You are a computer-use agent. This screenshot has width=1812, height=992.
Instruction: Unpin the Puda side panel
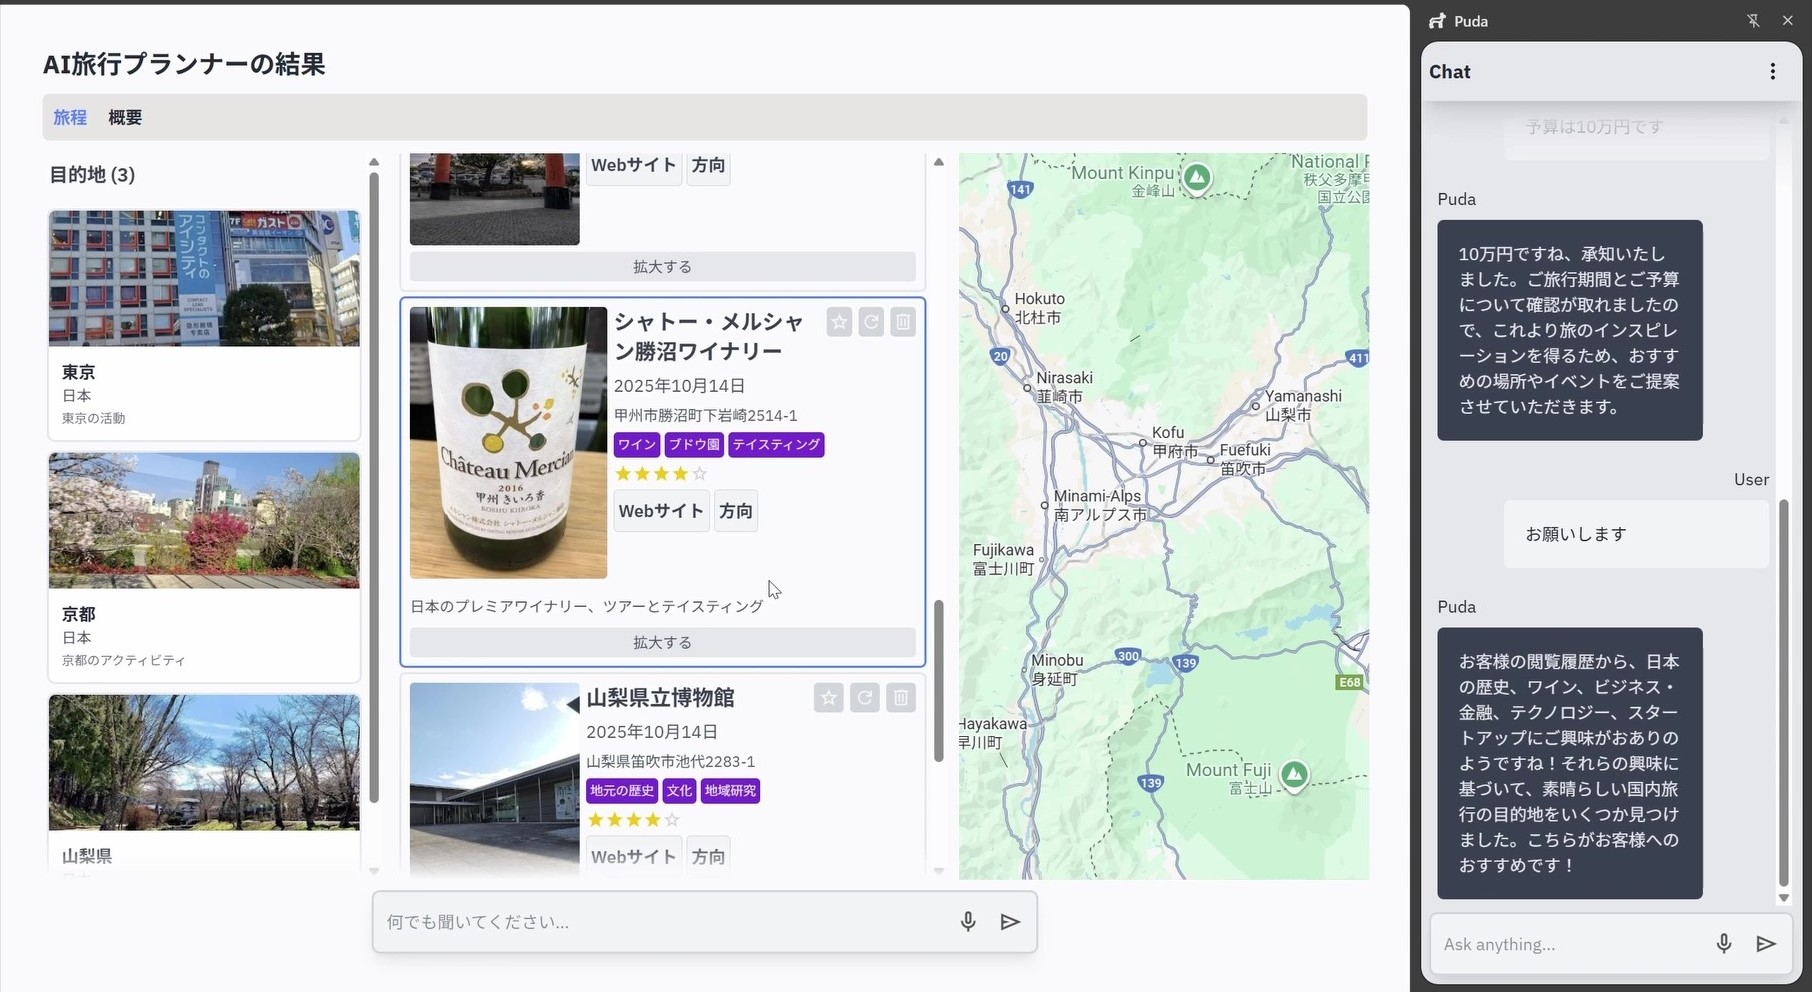(1753, 21)
